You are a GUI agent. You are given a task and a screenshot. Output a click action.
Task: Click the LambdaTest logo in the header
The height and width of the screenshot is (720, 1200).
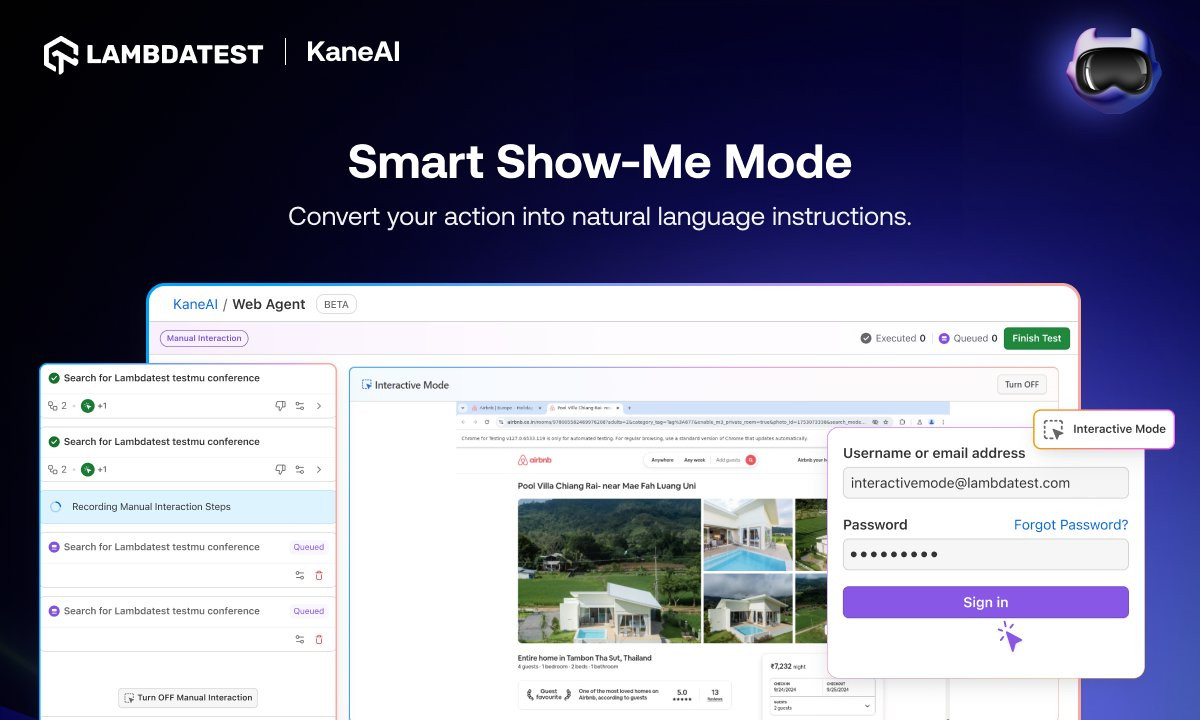154,53
